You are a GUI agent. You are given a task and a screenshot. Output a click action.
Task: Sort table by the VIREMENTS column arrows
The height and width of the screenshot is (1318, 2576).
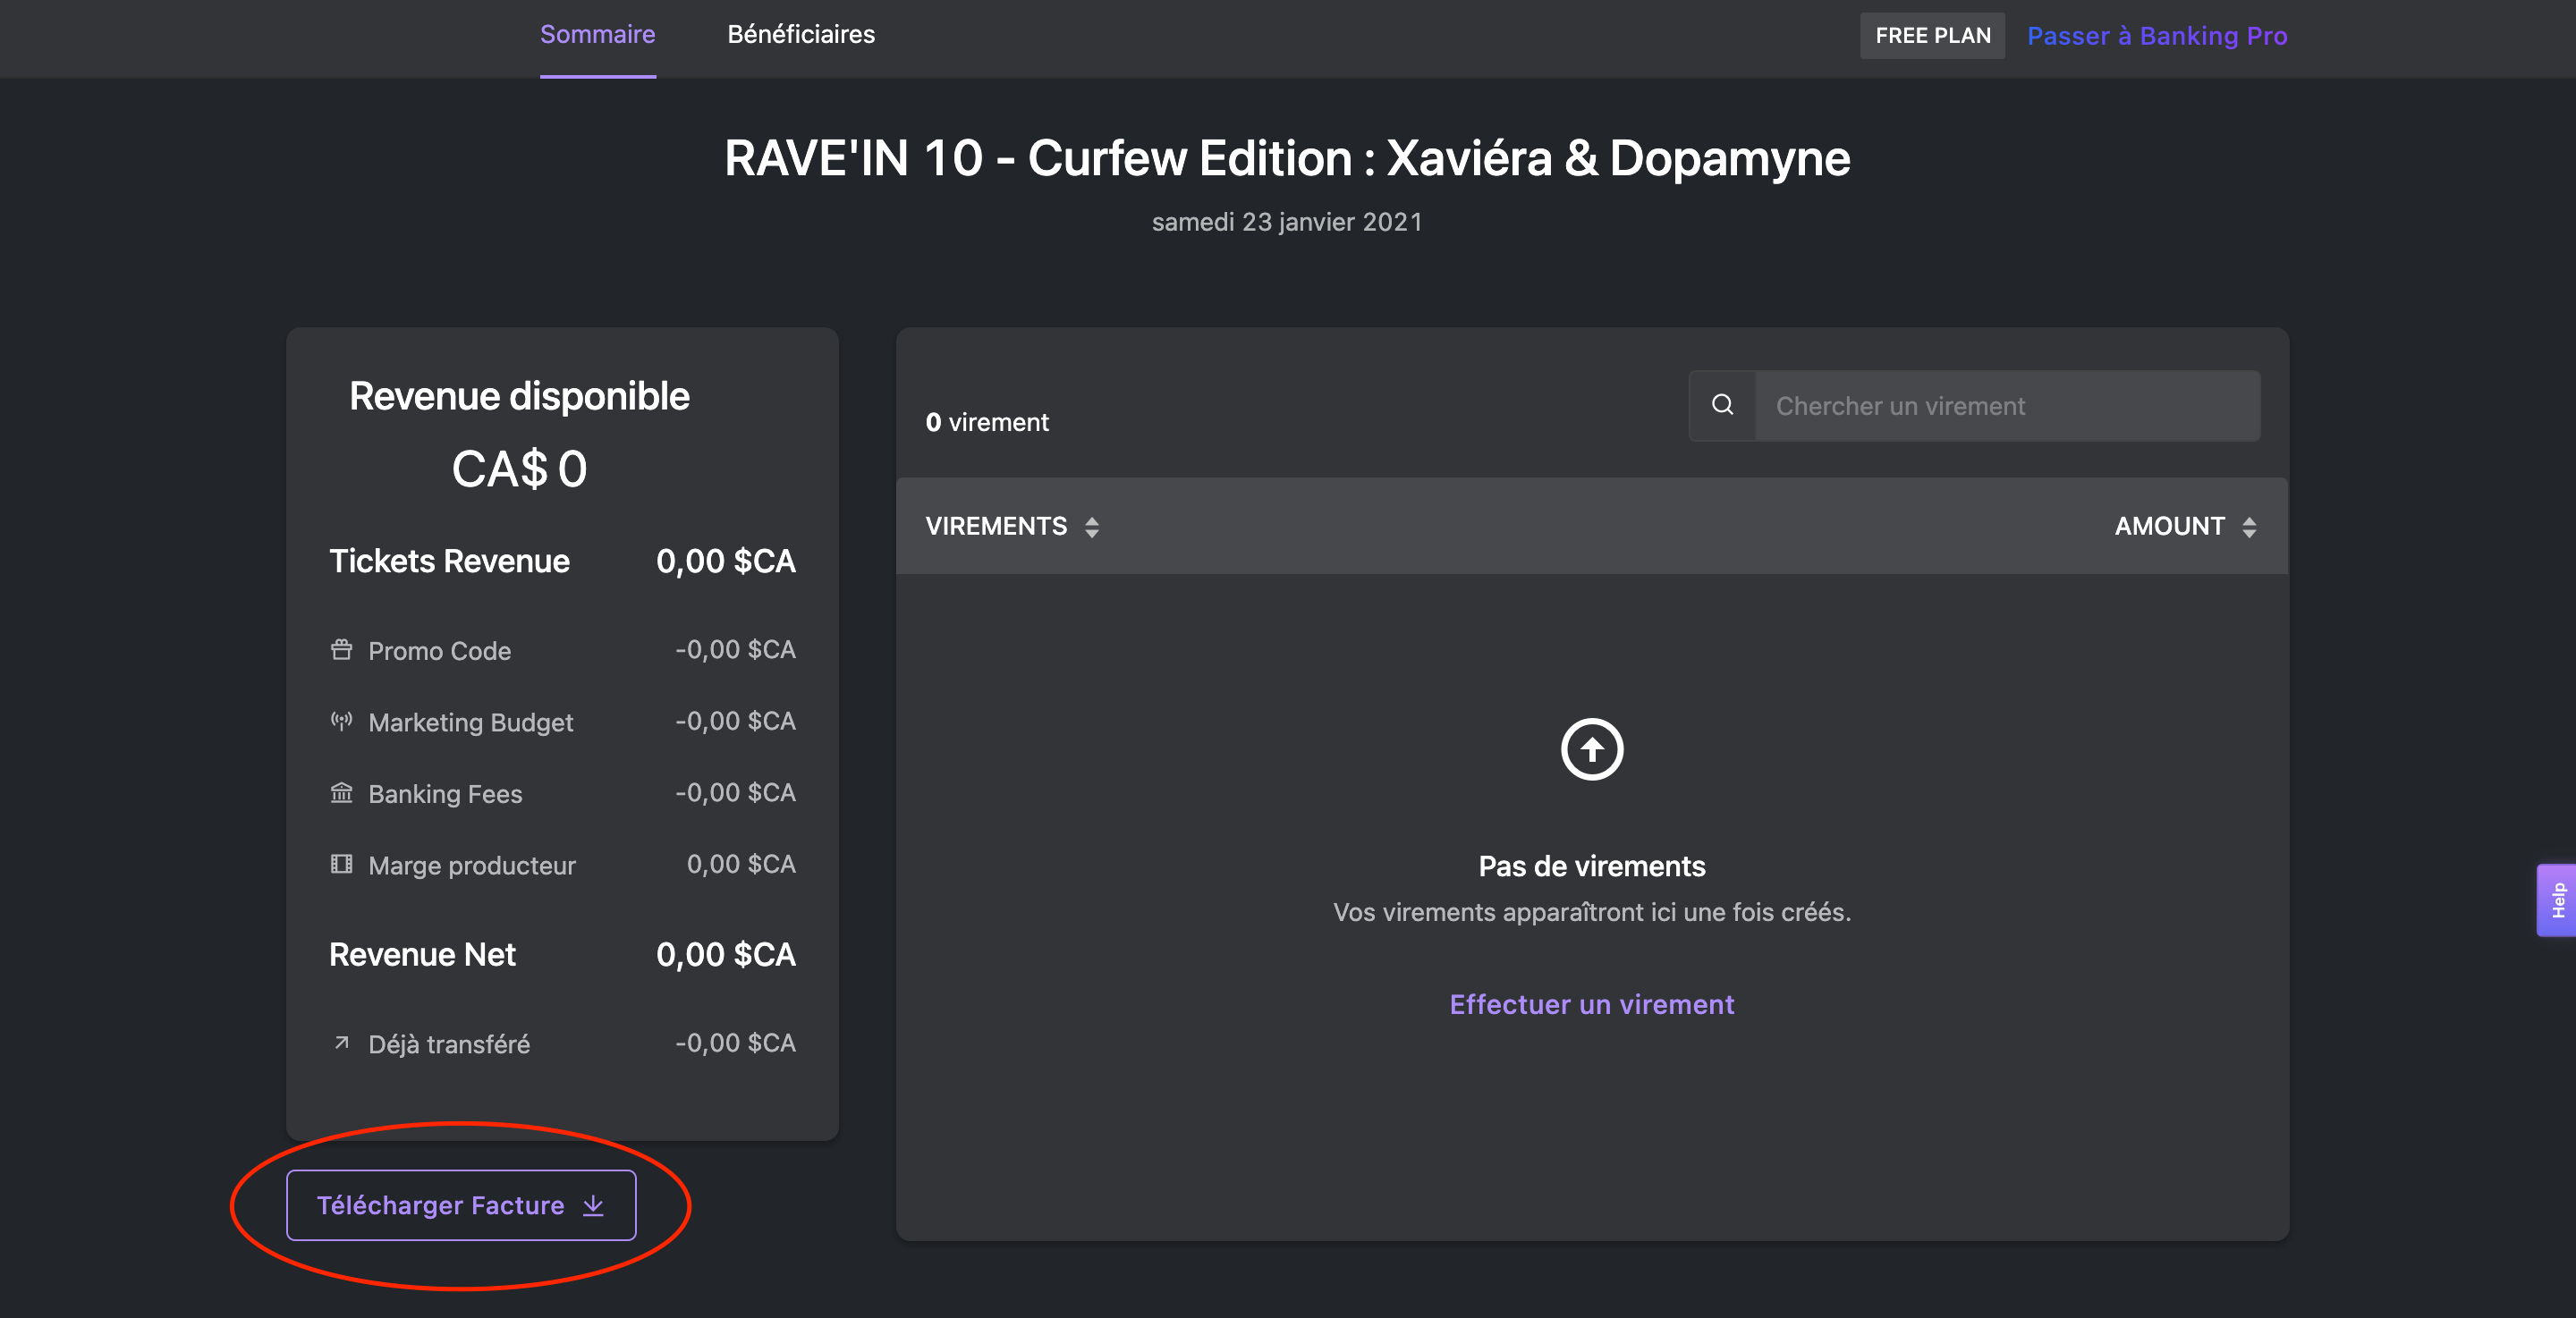click(x=1092, y=527)
